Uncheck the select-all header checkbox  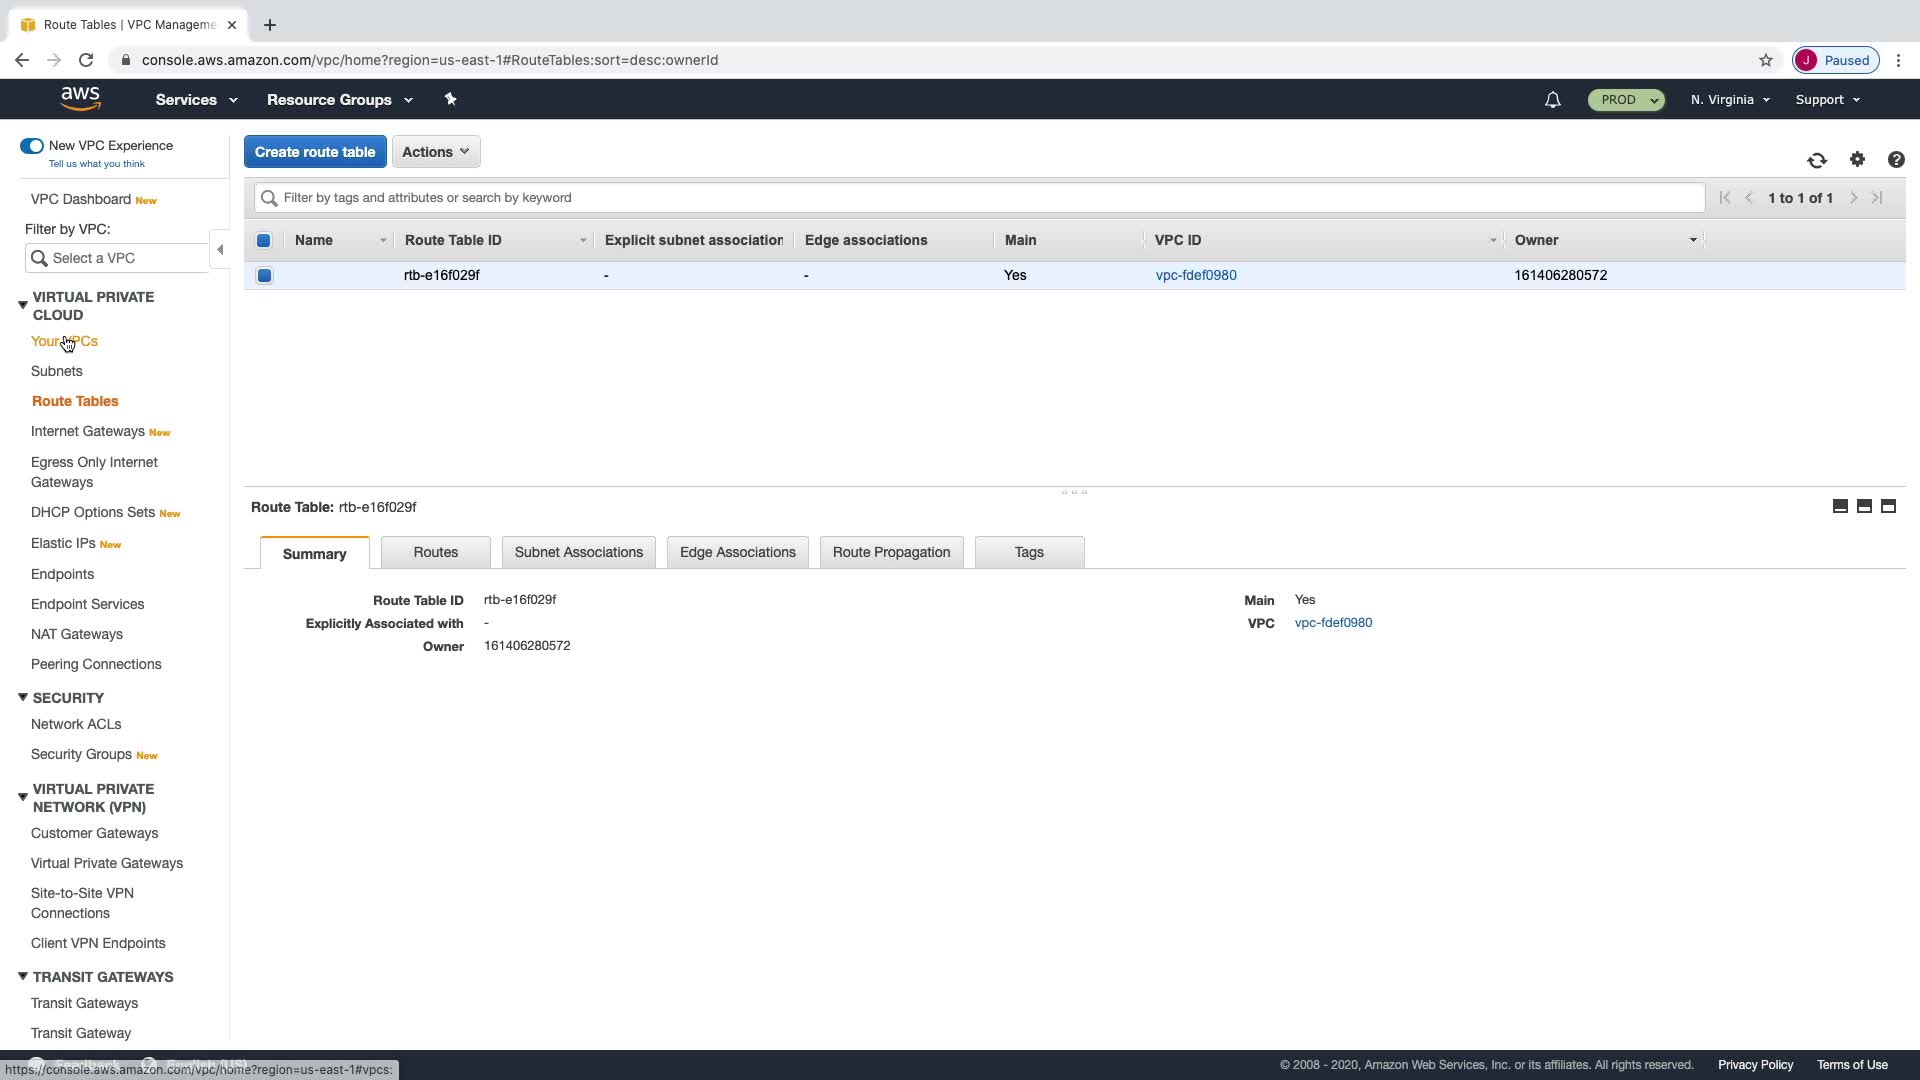(264, 240)
